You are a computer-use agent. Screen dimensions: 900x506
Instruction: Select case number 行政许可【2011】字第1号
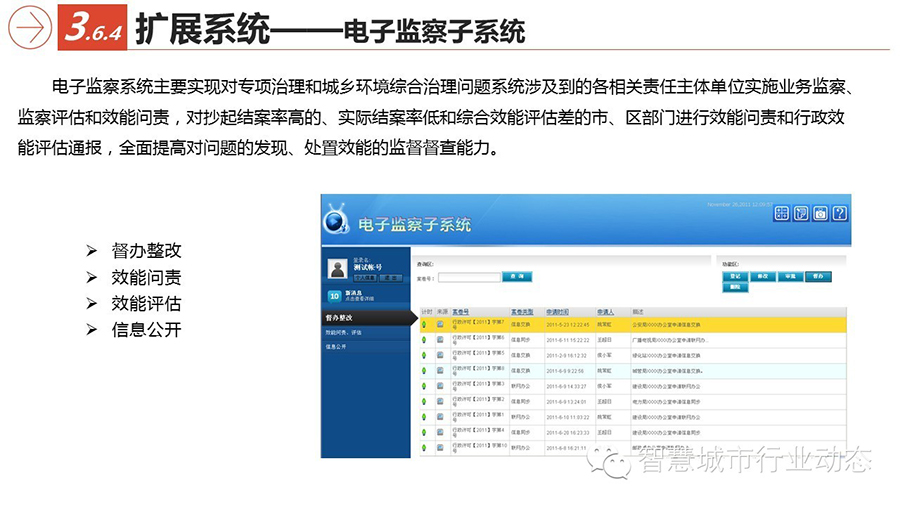coord(478,417)
